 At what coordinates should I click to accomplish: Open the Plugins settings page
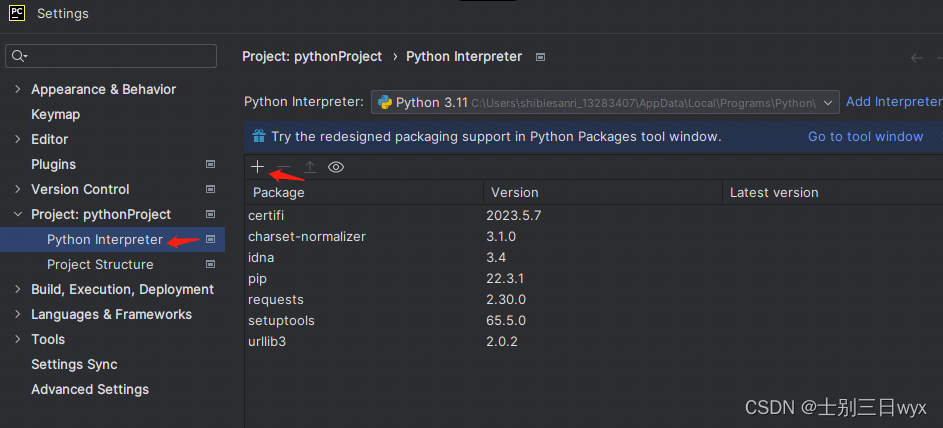[x=54, y=164]
